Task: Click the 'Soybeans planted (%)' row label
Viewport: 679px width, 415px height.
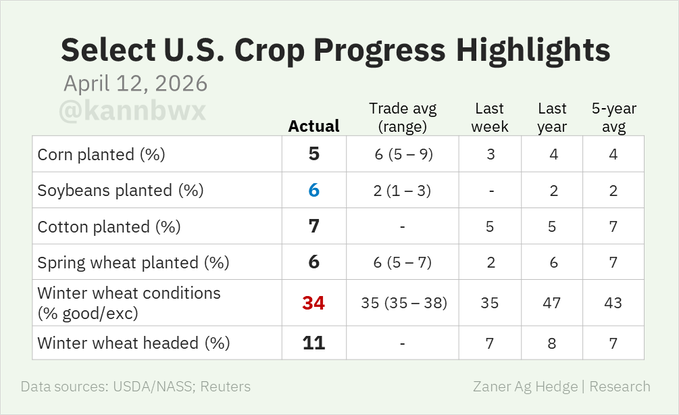Action: click(117, 190)
